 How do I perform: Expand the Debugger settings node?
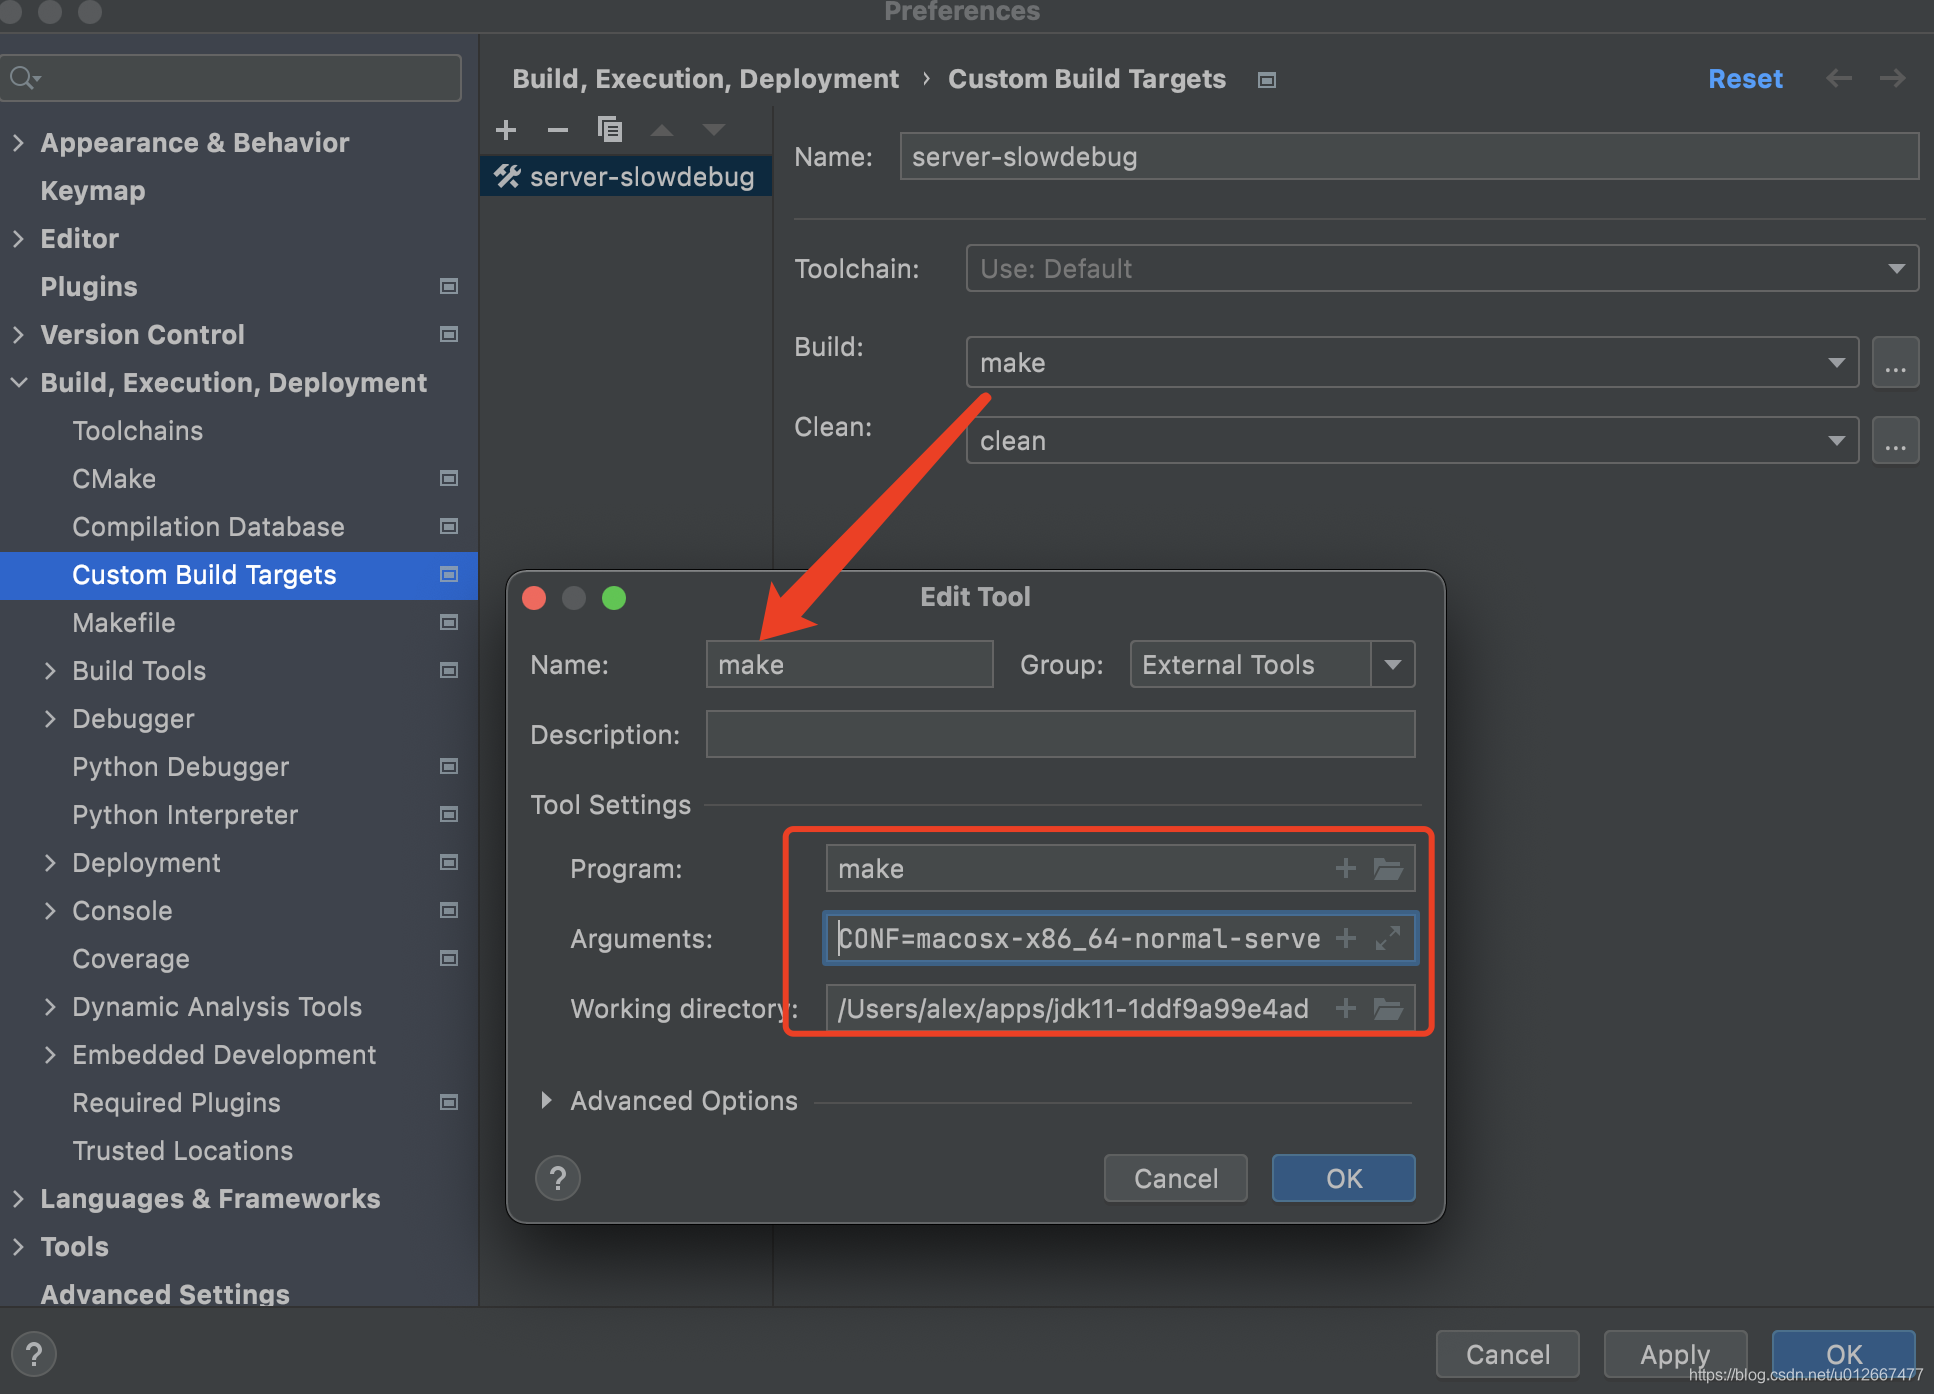click(50, 719)
